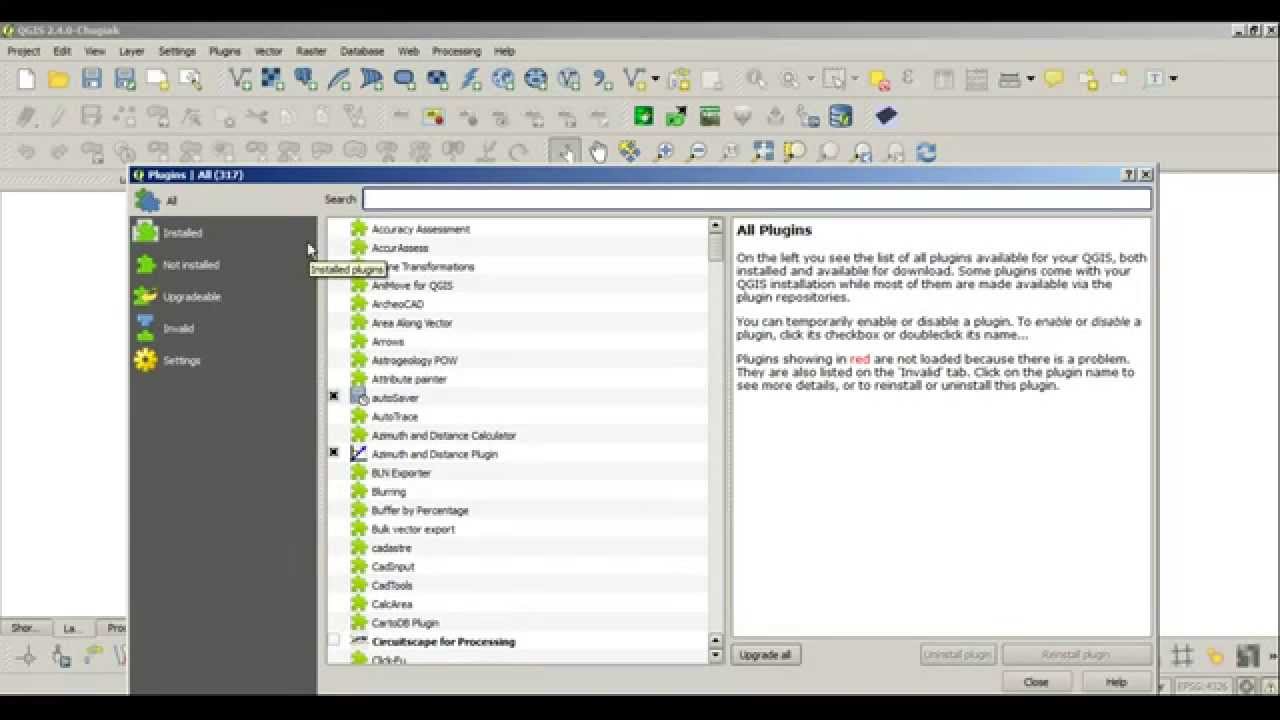Click the Add Vector Layer icon

[240, 79]
